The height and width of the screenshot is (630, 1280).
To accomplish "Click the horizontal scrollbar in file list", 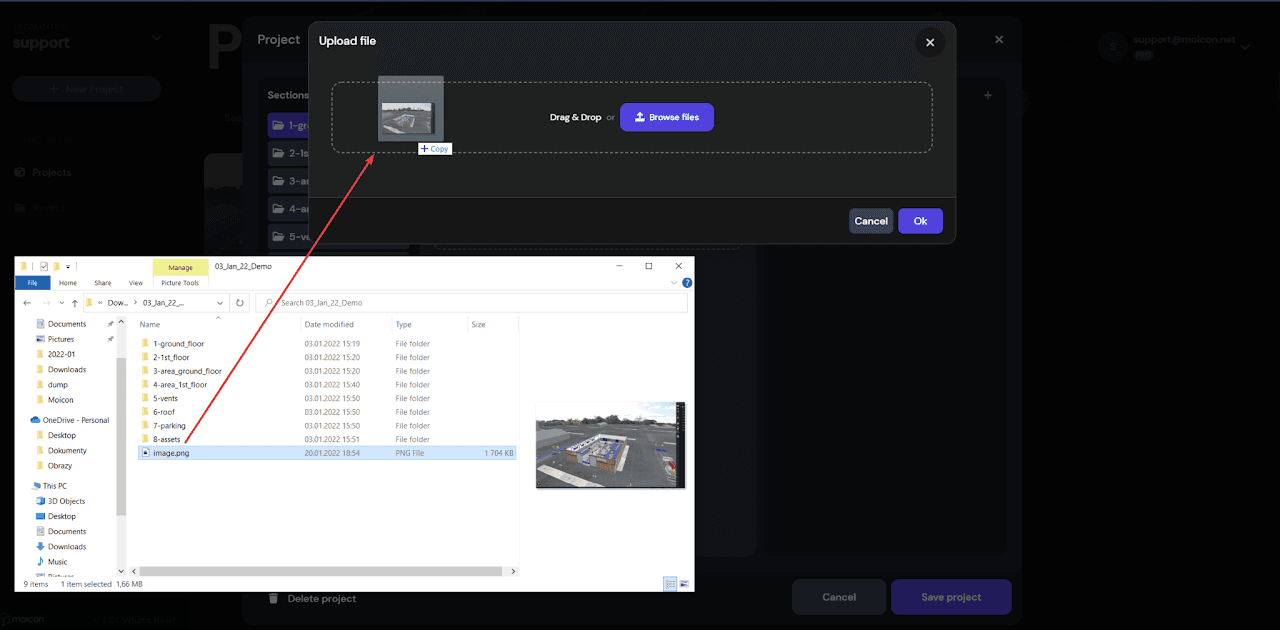I will tap(320, 571).
